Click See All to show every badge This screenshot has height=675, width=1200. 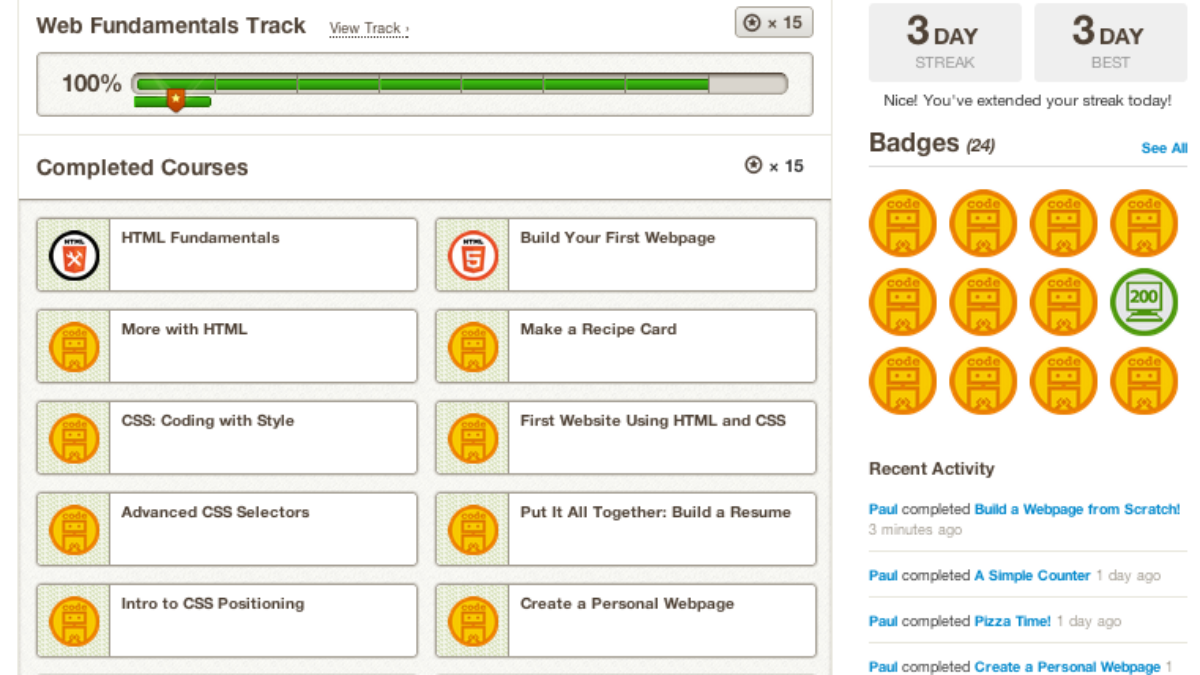click(x=1163, y=148)
